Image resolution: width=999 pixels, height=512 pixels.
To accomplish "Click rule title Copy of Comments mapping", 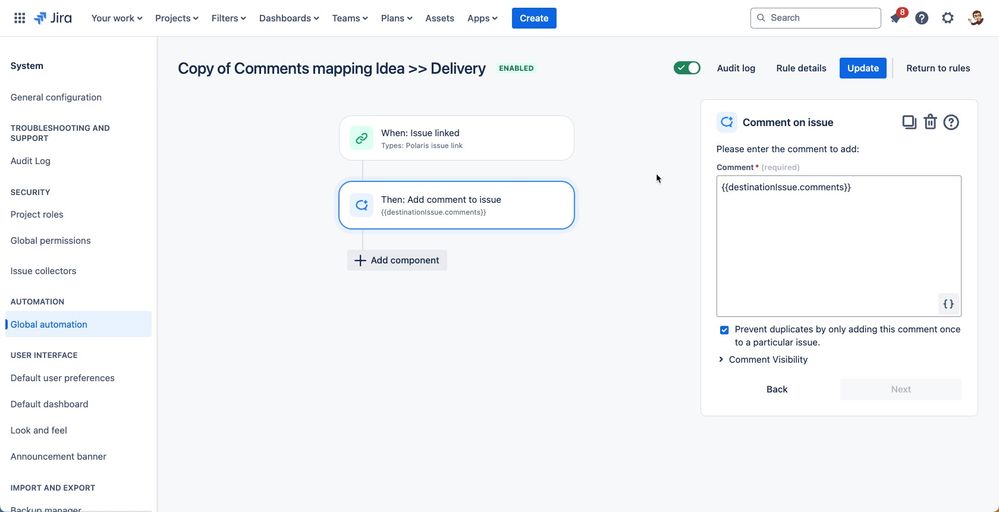I will tap(331, 68).
